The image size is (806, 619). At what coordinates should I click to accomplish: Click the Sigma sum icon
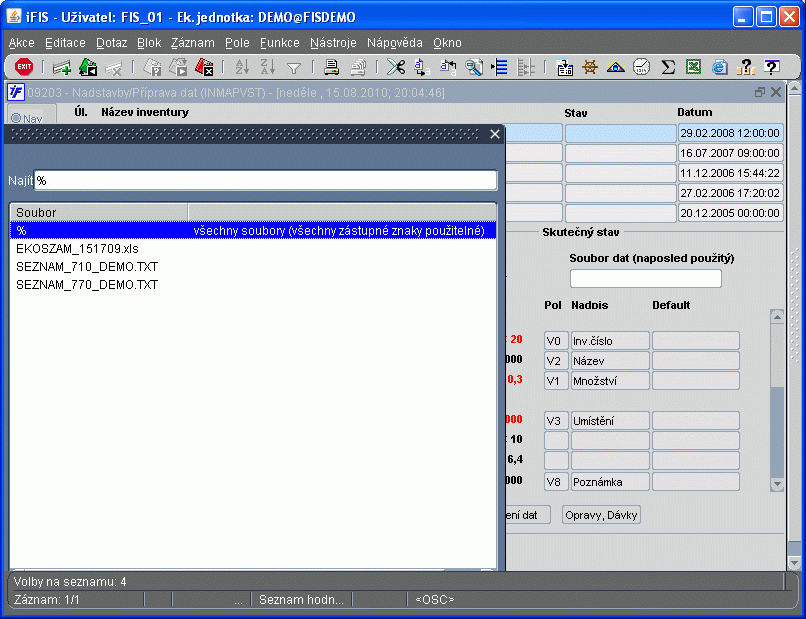coord(668,67)
